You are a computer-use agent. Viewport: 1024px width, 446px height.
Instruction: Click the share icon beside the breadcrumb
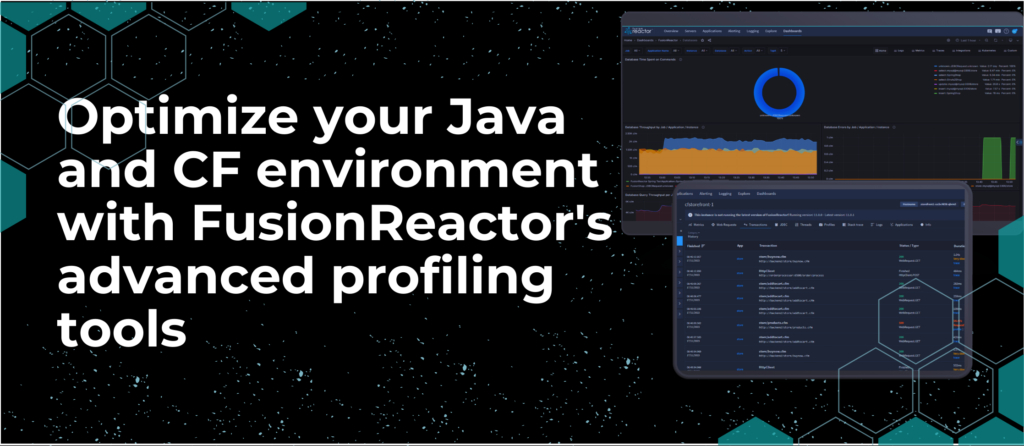pos(709,40)
